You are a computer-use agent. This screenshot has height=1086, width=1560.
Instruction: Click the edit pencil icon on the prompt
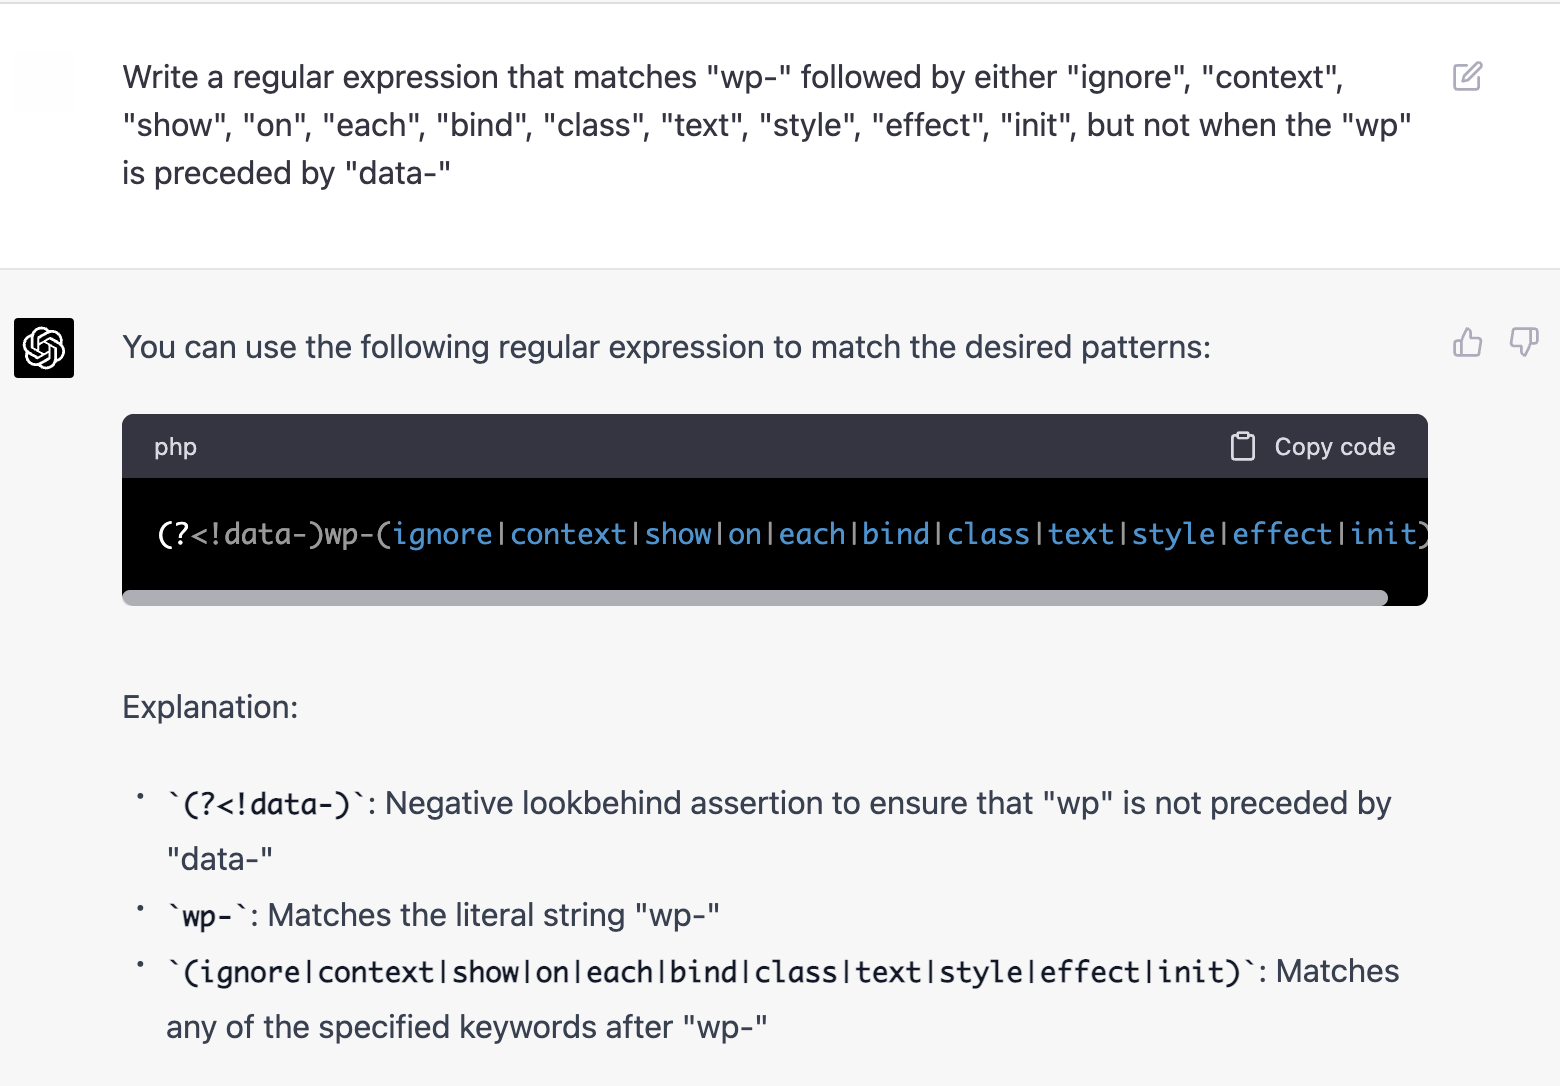tap(1466, 76)
